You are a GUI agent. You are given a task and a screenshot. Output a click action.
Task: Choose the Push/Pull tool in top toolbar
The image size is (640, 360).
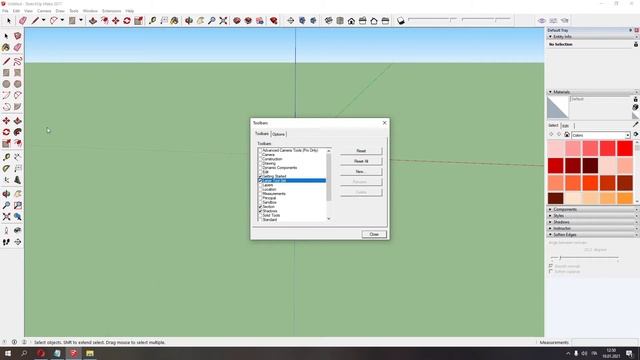point(93,20)
